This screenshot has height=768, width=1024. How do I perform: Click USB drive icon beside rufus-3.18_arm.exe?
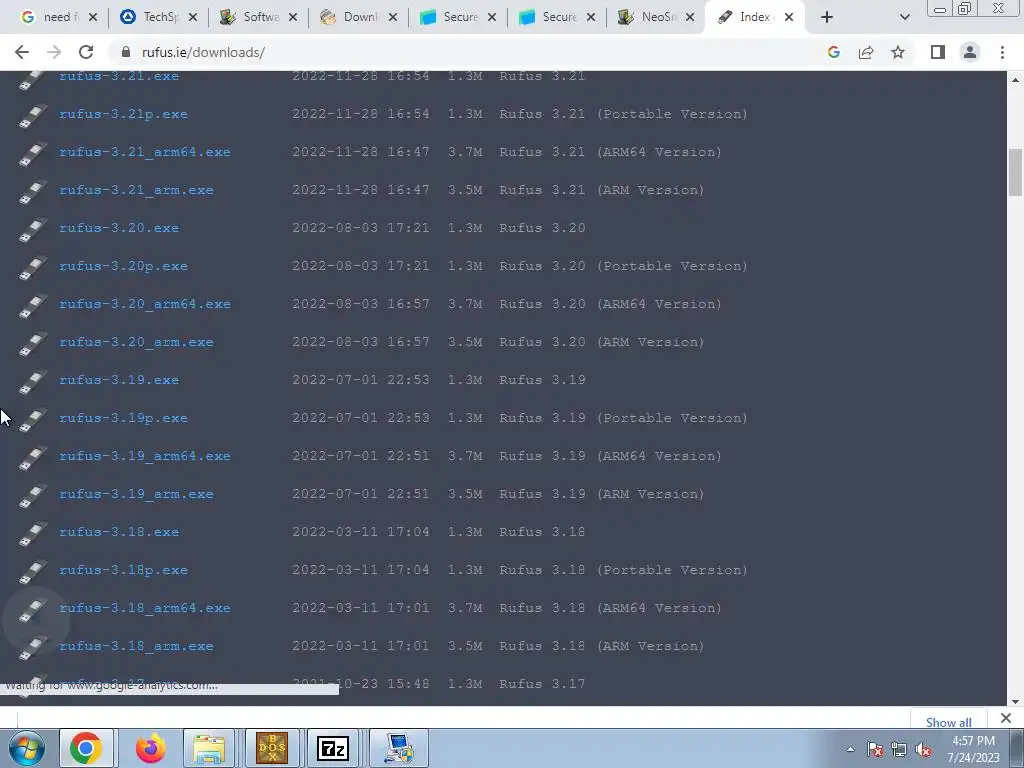click(x=33, y=648)
